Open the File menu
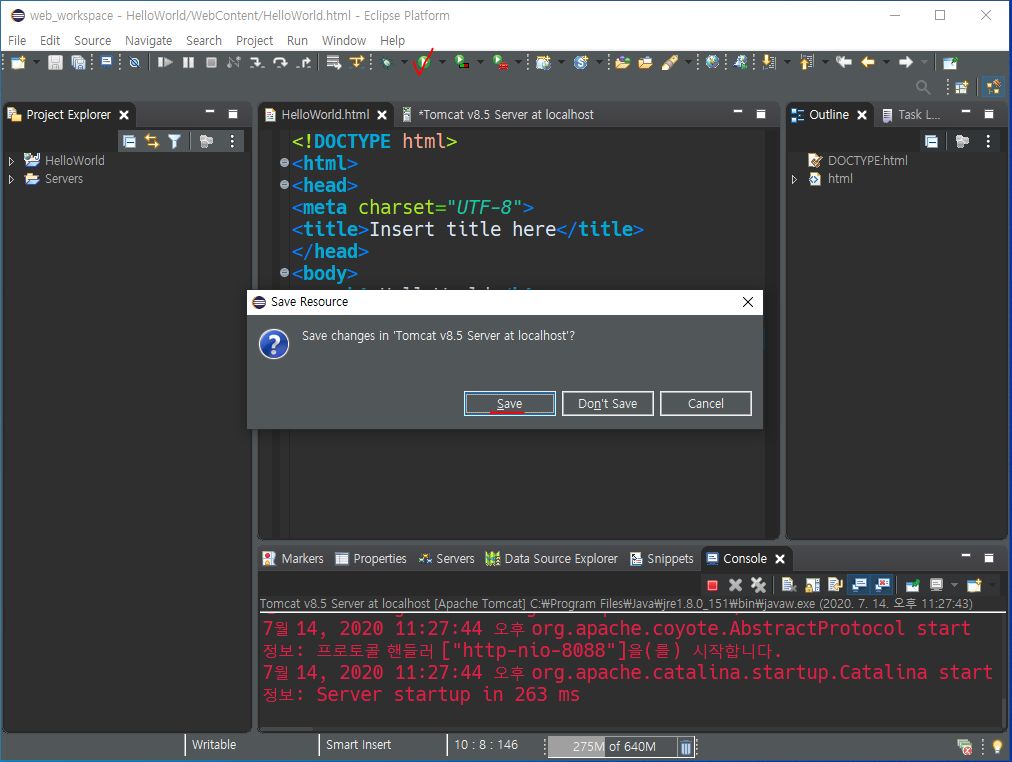The width and height of the screenshot is (1012, 762). [x=17, y=41]
